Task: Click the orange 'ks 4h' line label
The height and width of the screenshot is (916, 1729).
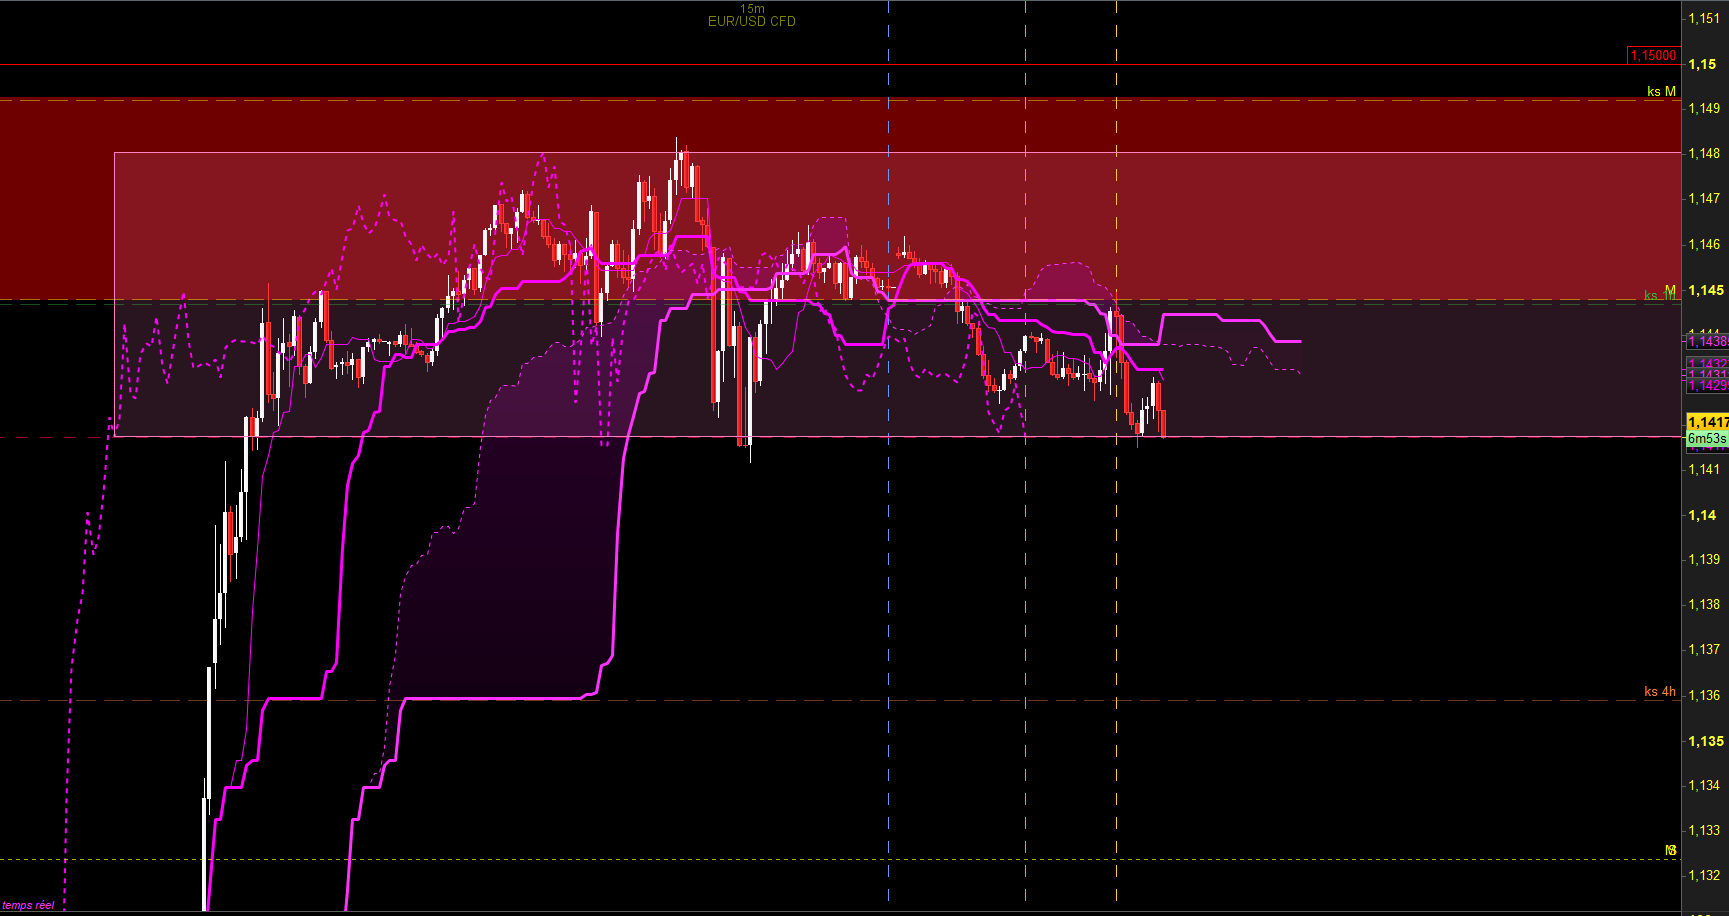Action: (1659, 691)
